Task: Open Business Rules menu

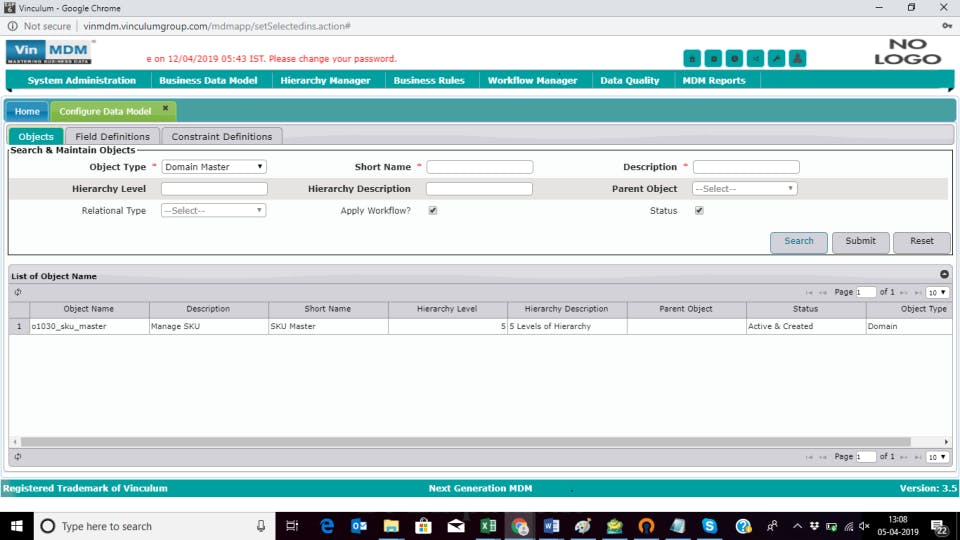Action: coord(429,80)
